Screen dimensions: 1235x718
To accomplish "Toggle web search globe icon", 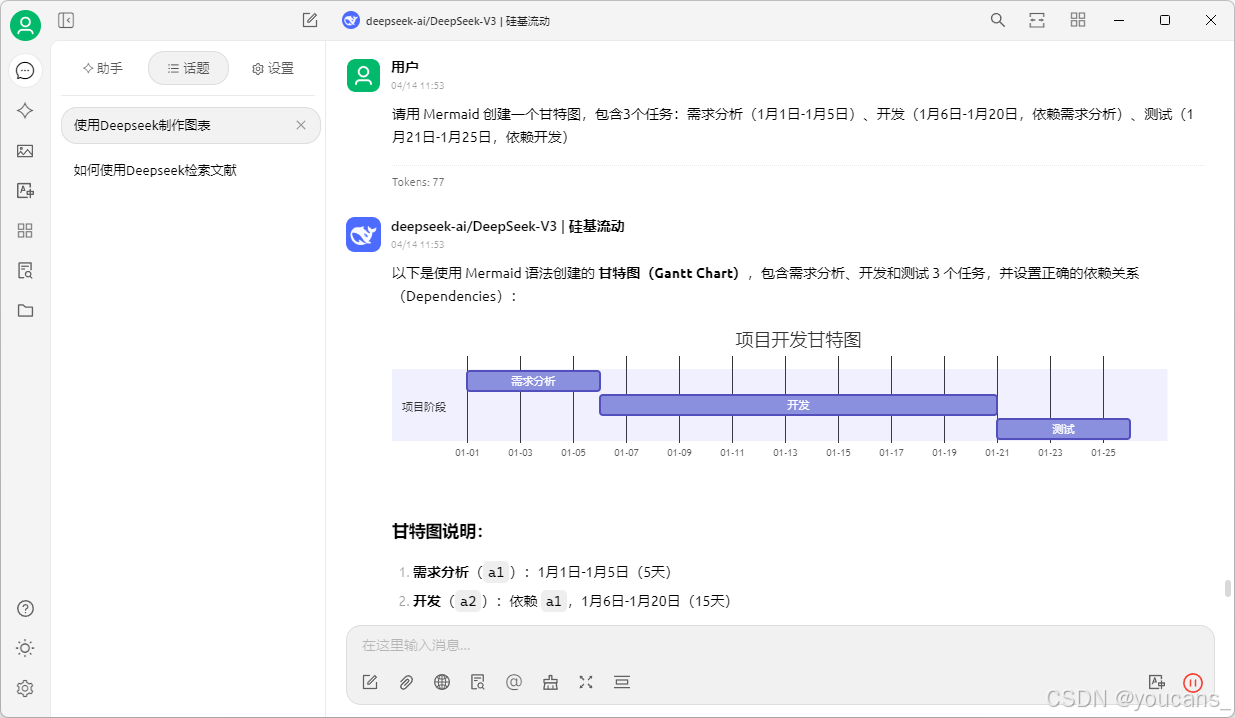I will click(442, 682).
